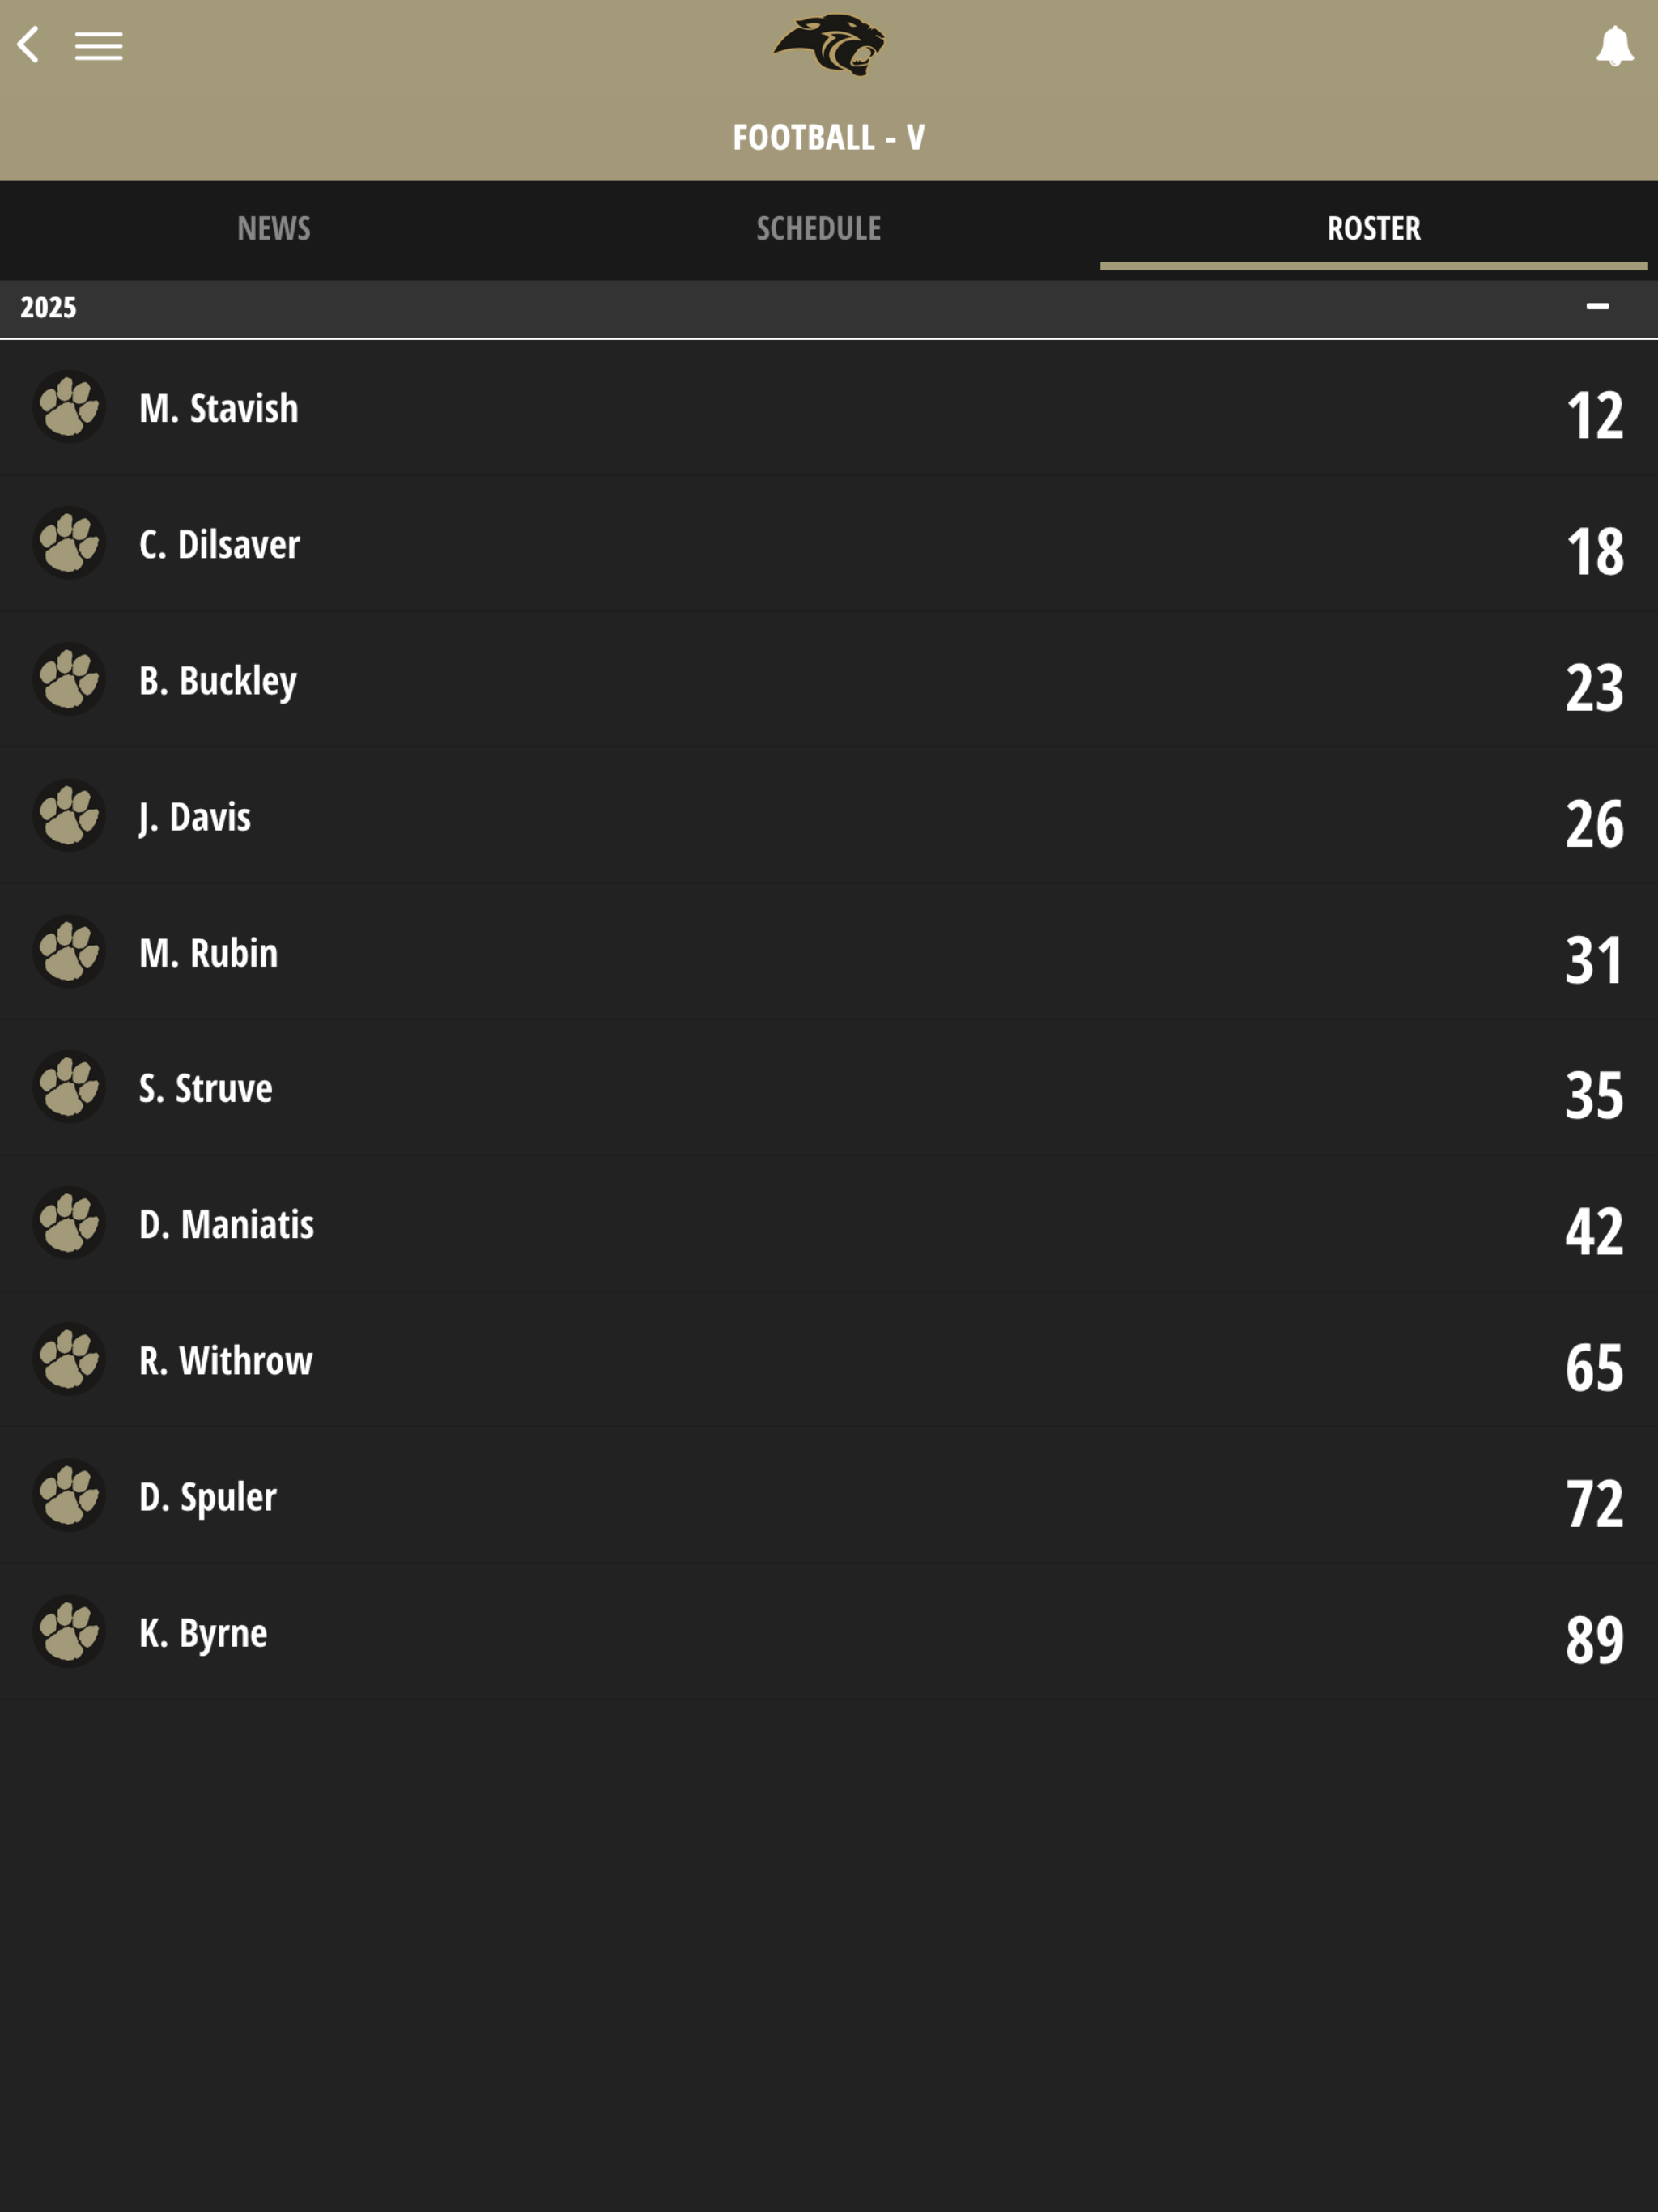Tap jersey number 72 for D. Spuler
The image size is (1658, 2212).
click(1594, 1503)
